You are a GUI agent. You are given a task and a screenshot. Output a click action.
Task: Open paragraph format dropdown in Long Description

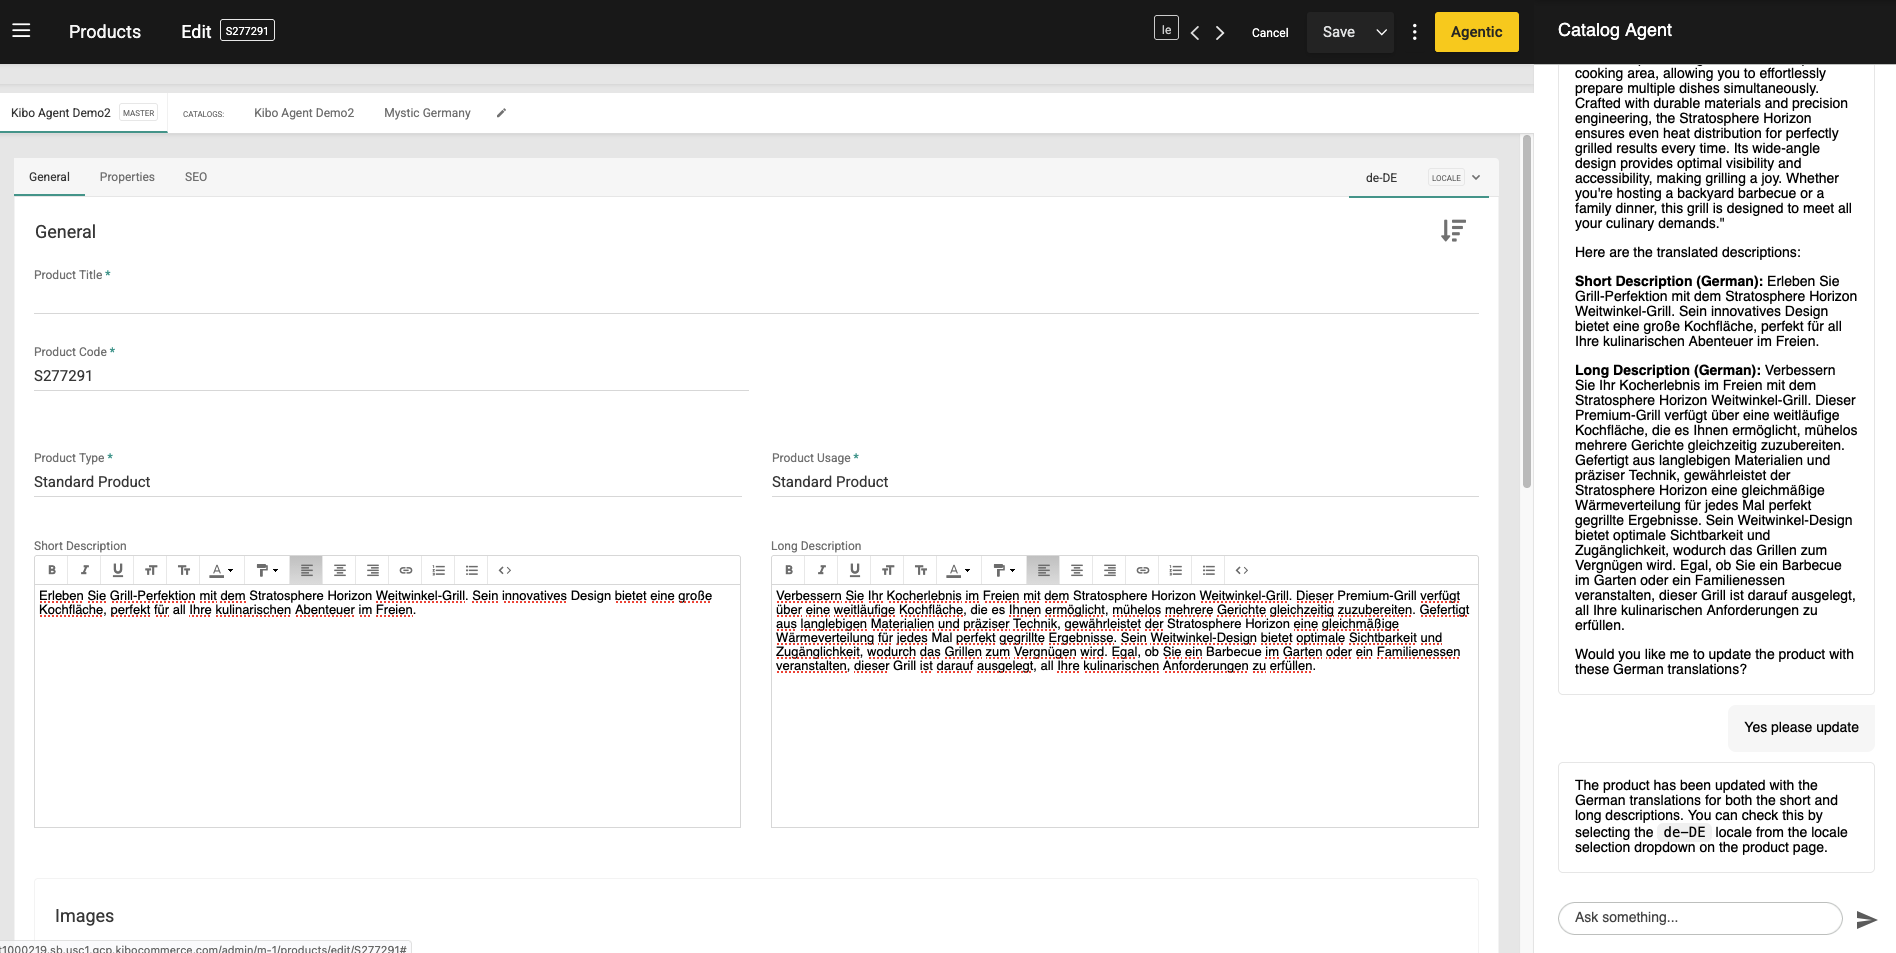click(1004, 570)
